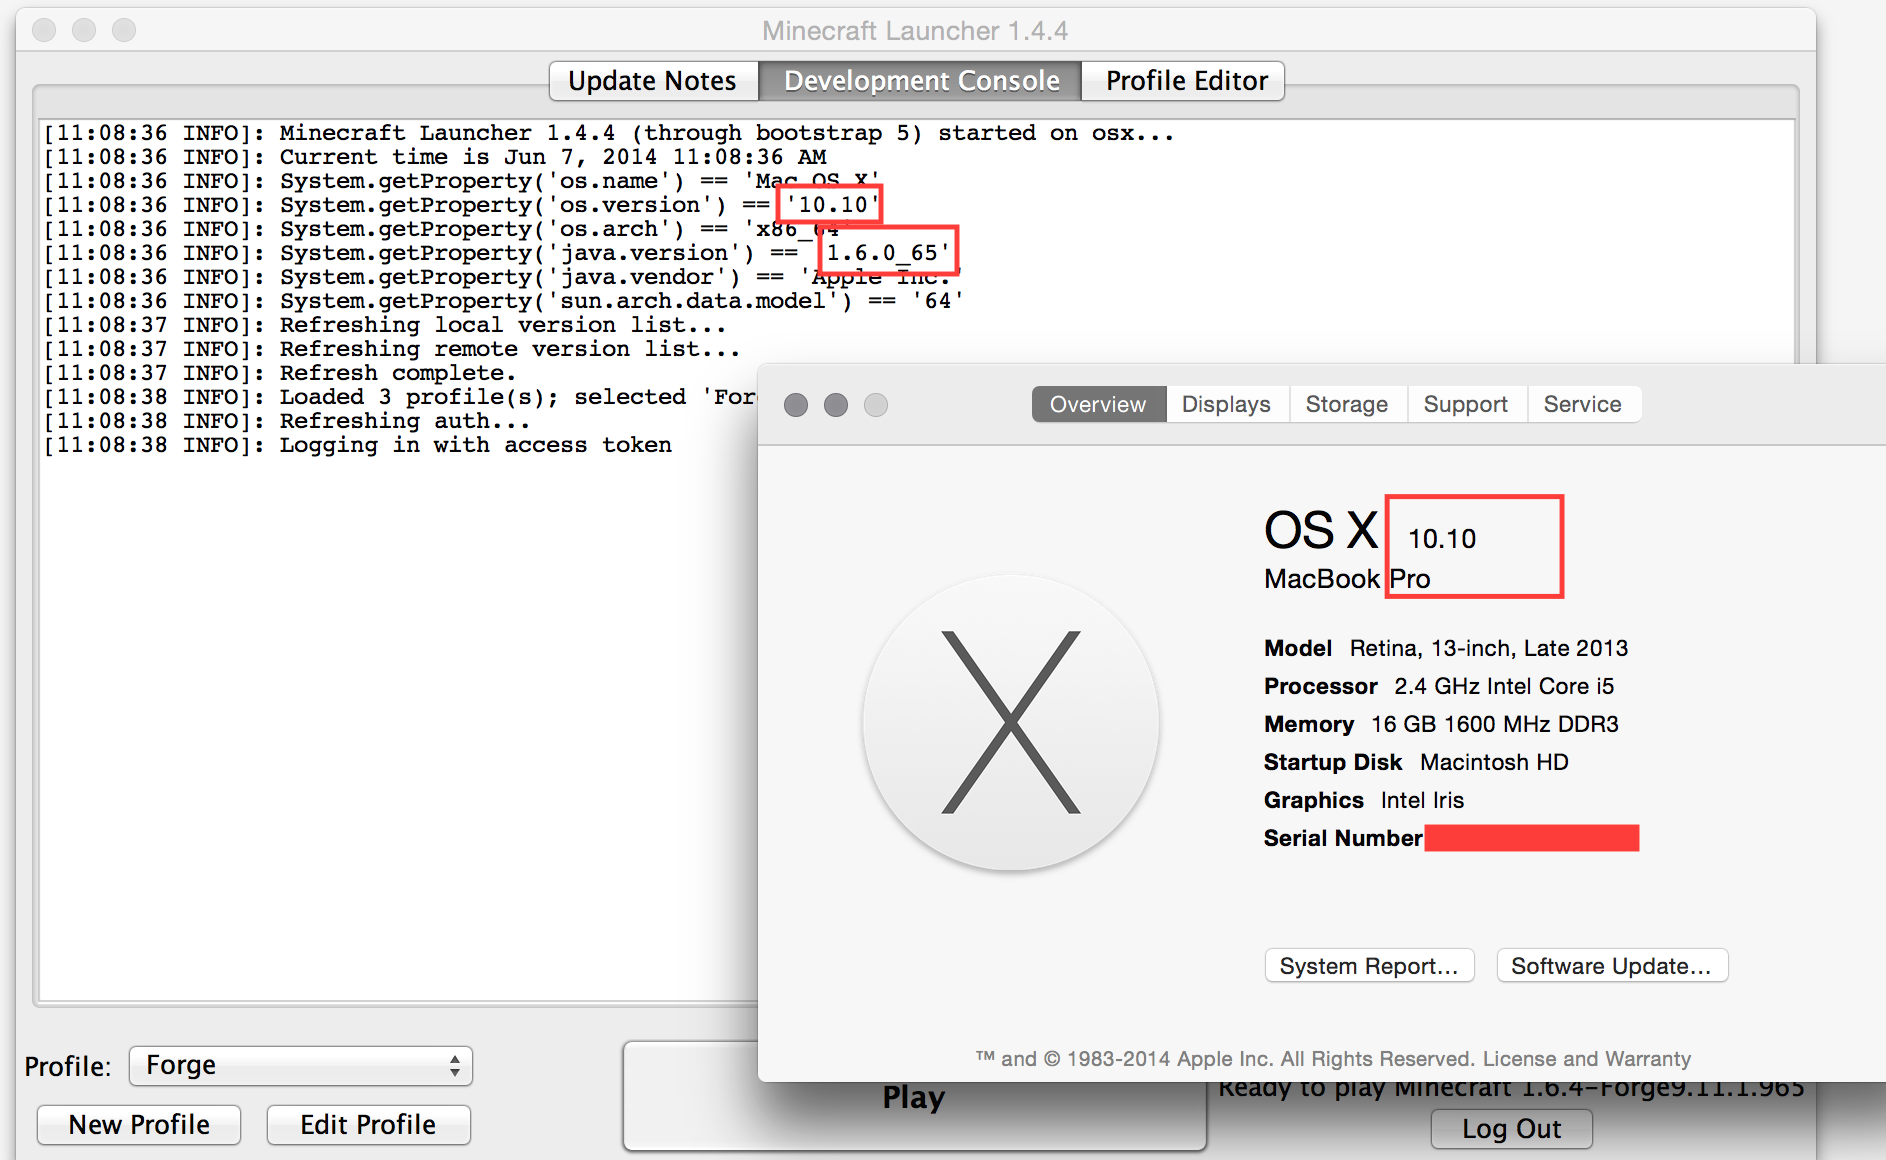1886x1160 pixels.
Task: Switch to the Displays tab
Action: click(x=1226, y=404)
